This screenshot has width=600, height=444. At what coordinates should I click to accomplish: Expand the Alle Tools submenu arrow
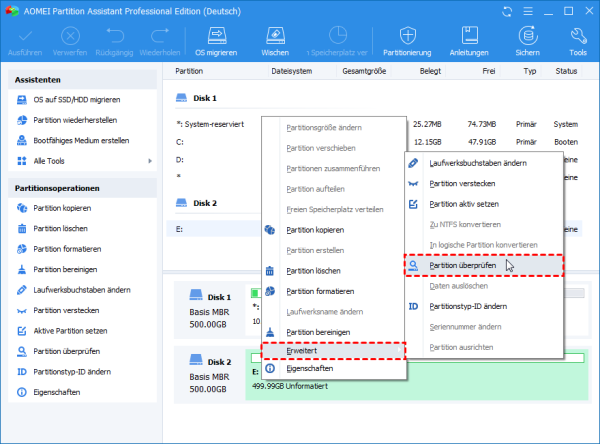pos(150,161)
